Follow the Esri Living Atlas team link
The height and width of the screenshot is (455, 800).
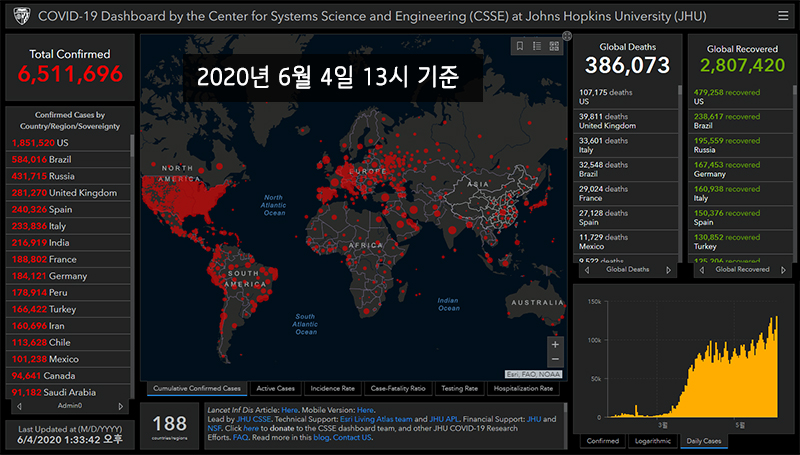pyautogui.click(x=376, y=419)
